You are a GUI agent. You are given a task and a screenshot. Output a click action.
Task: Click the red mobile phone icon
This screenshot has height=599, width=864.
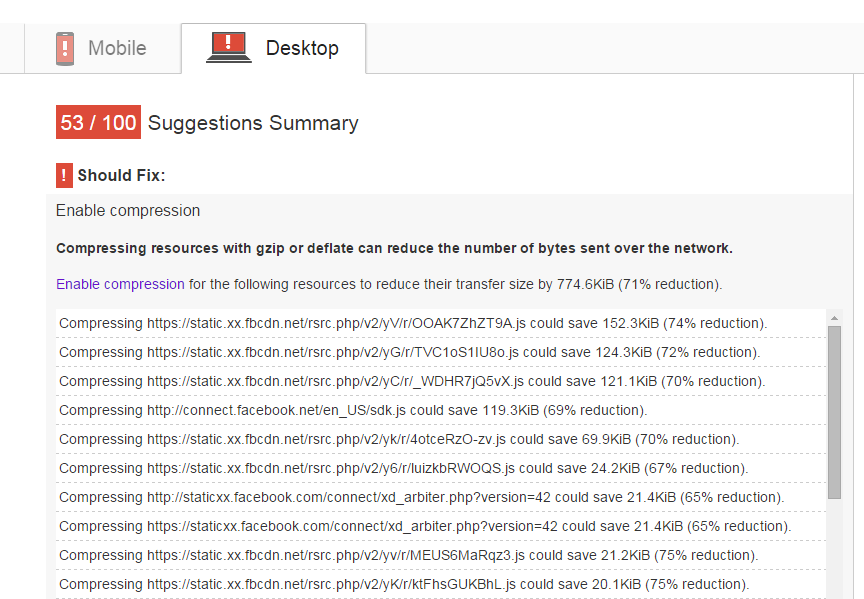click(65, 48)
